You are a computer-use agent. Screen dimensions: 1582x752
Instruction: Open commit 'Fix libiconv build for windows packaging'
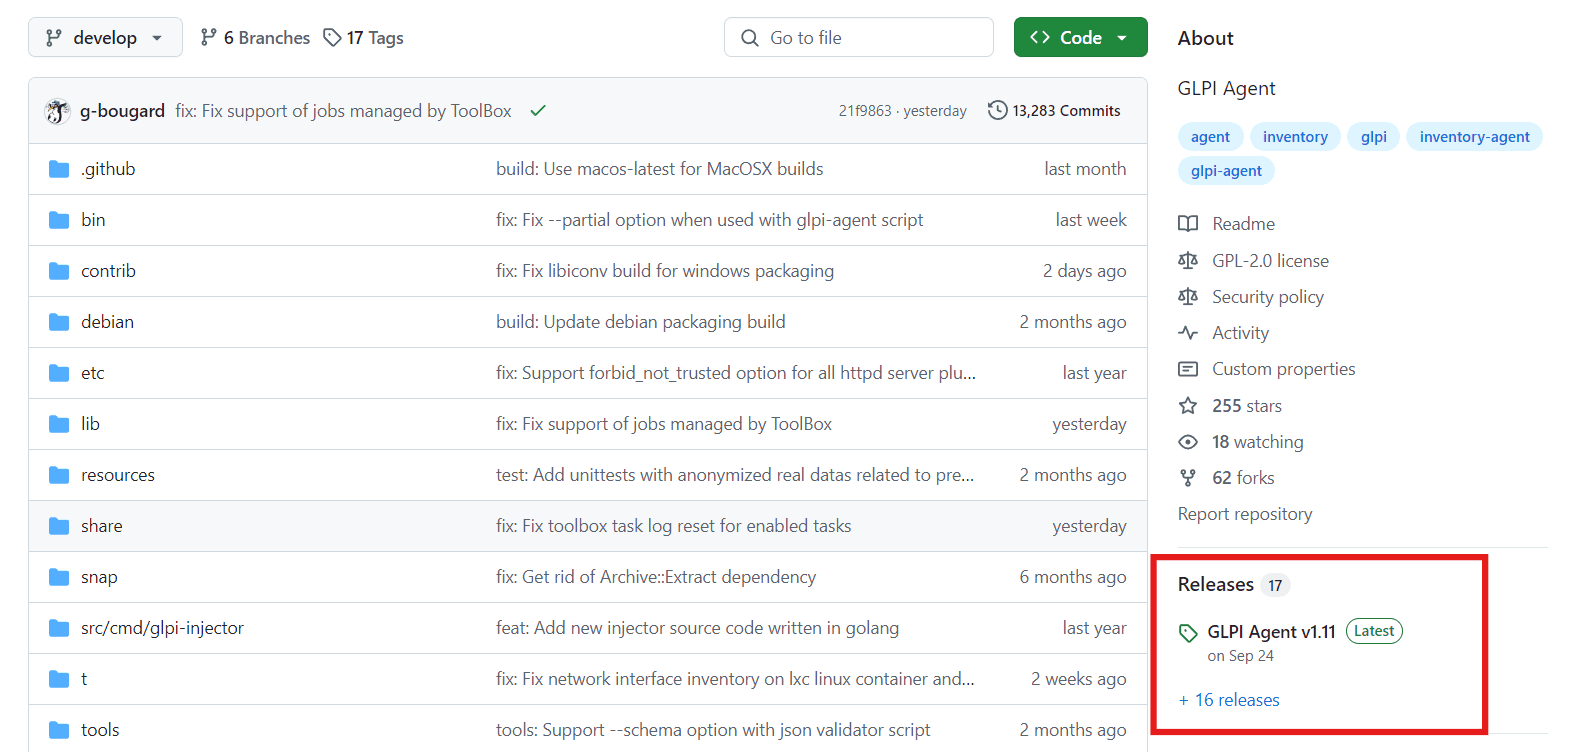[665, 271]
